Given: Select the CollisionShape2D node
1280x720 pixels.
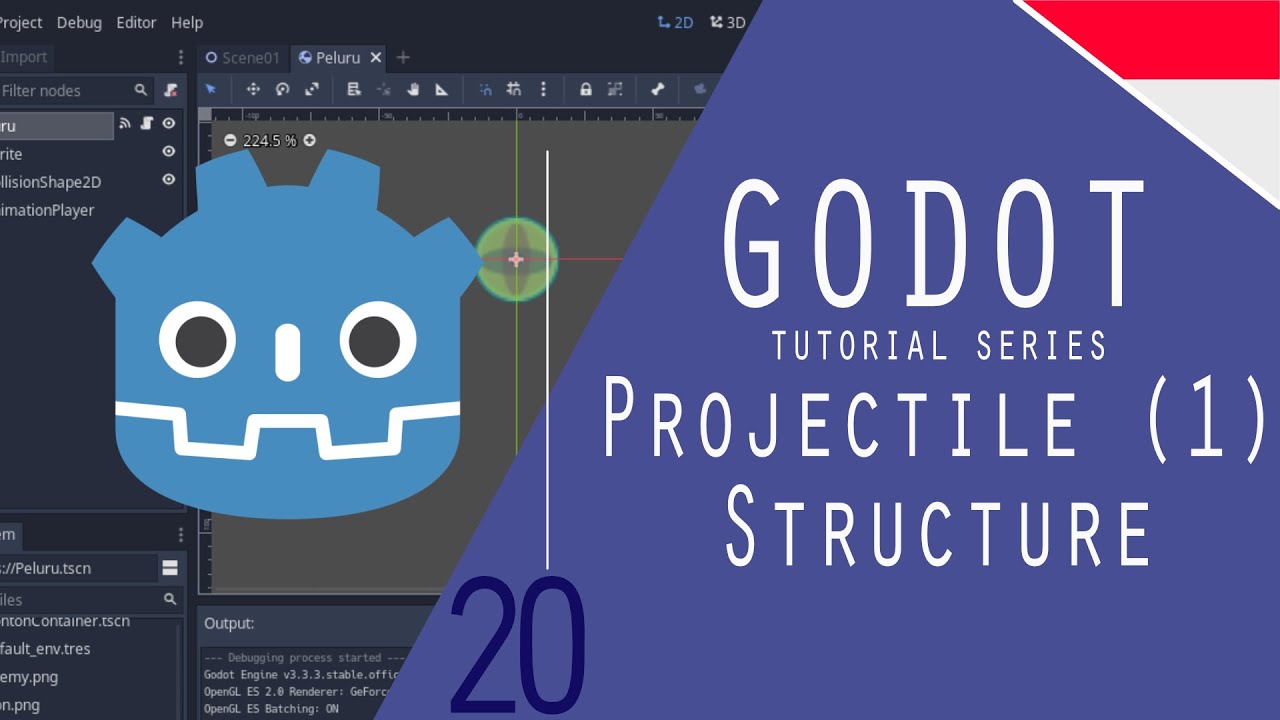Looking at the screenshot, I should click(50, 182).
